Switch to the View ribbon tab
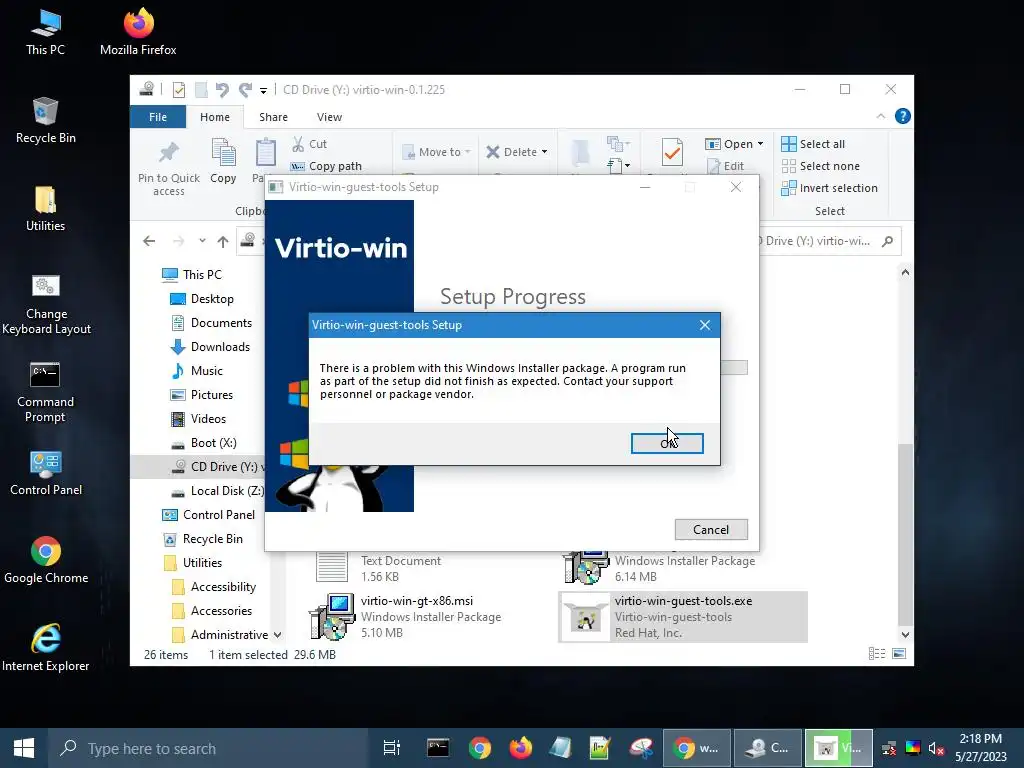The image size is (1024, 768). [329, 117]
